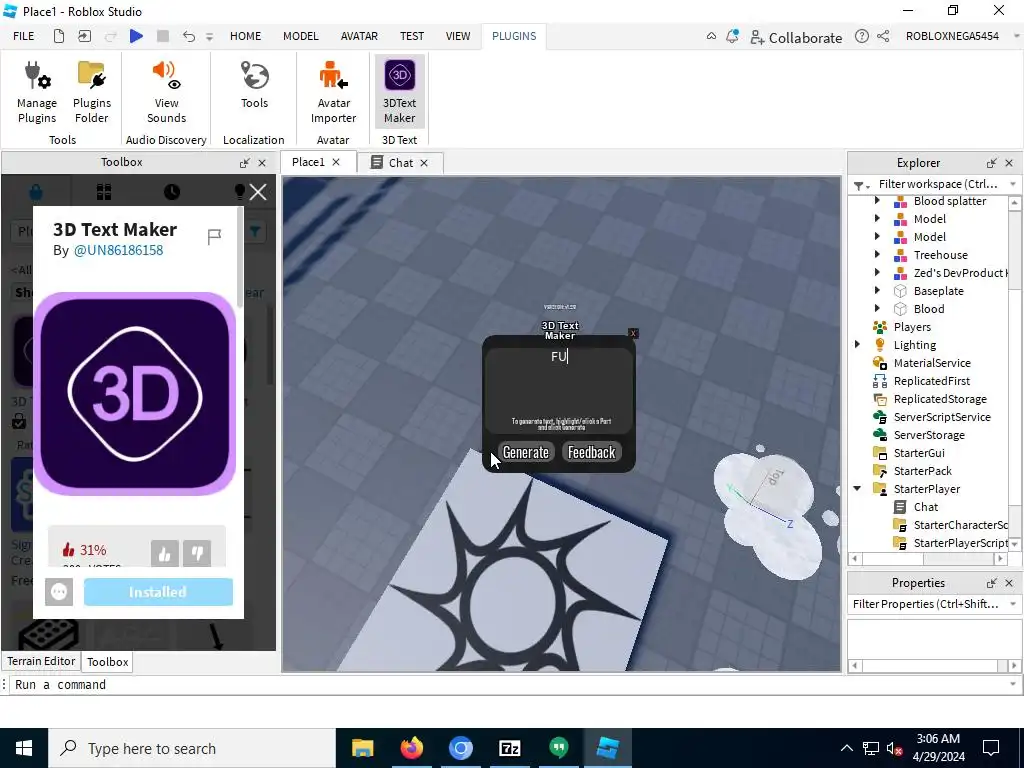This screenshot has height=768, width=1024.
Task: Open creator link @UN86186158
Action: point(118,250)
